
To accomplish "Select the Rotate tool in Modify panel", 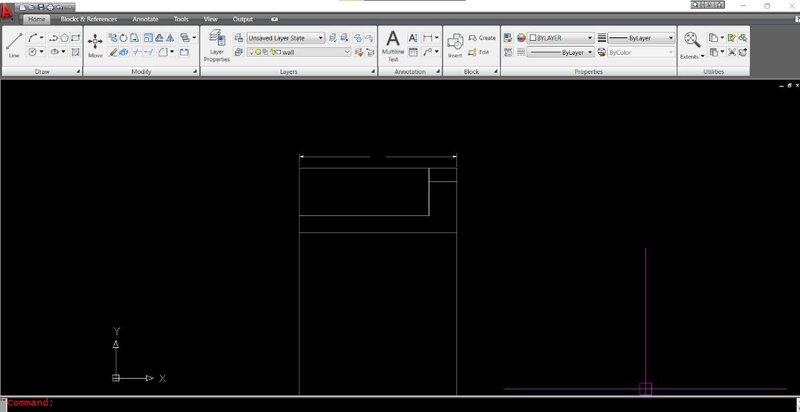I will (123, 38).
